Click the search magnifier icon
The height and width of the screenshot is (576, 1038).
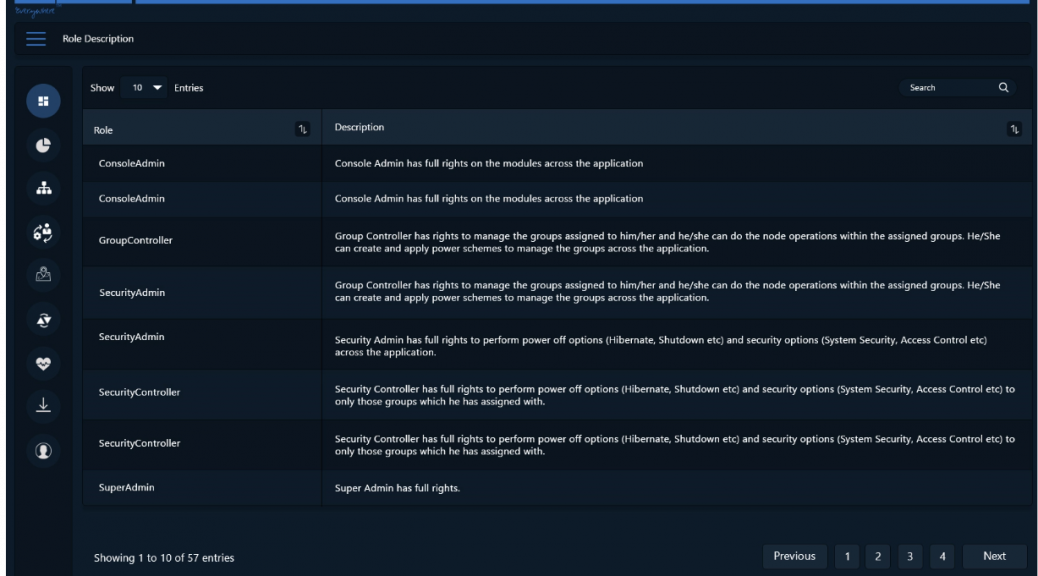(1004, 87)
